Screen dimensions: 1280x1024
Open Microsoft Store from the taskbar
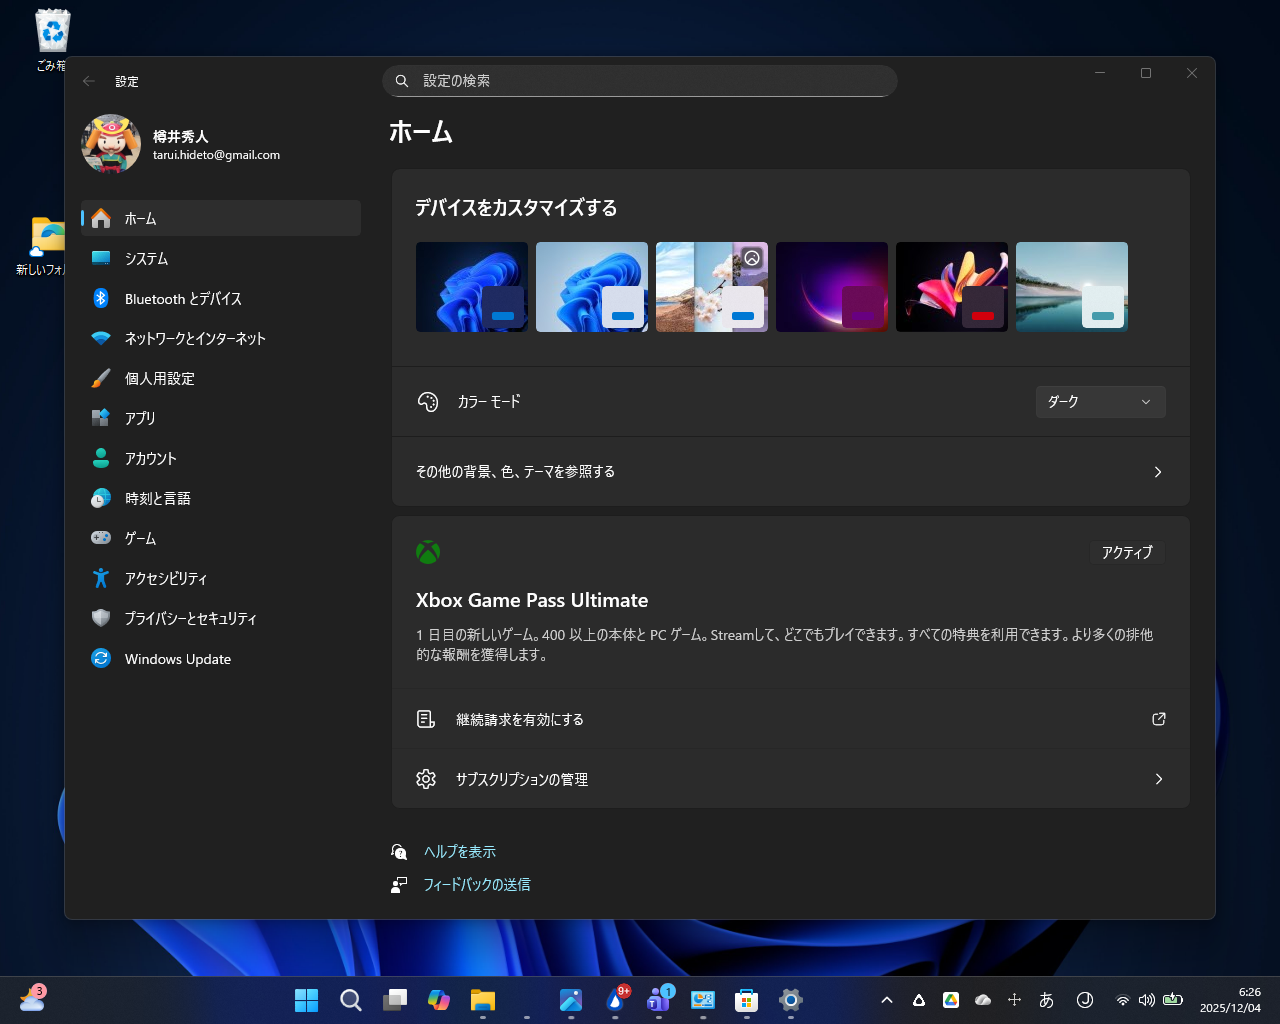746,1000
